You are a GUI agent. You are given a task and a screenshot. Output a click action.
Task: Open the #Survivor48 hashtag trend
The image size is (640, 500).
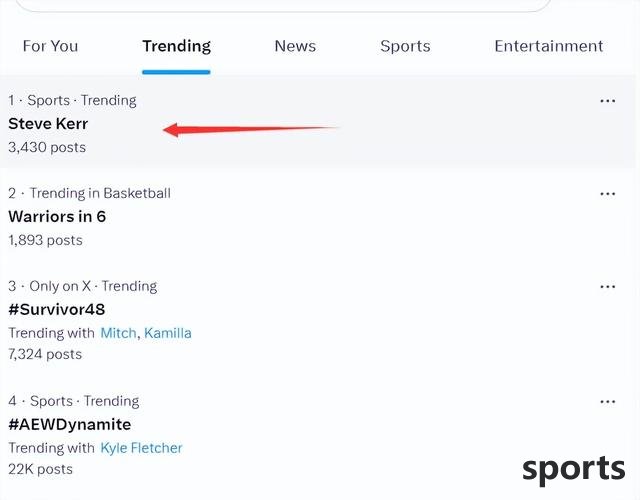pyautogui.click(x=56, y=309)
